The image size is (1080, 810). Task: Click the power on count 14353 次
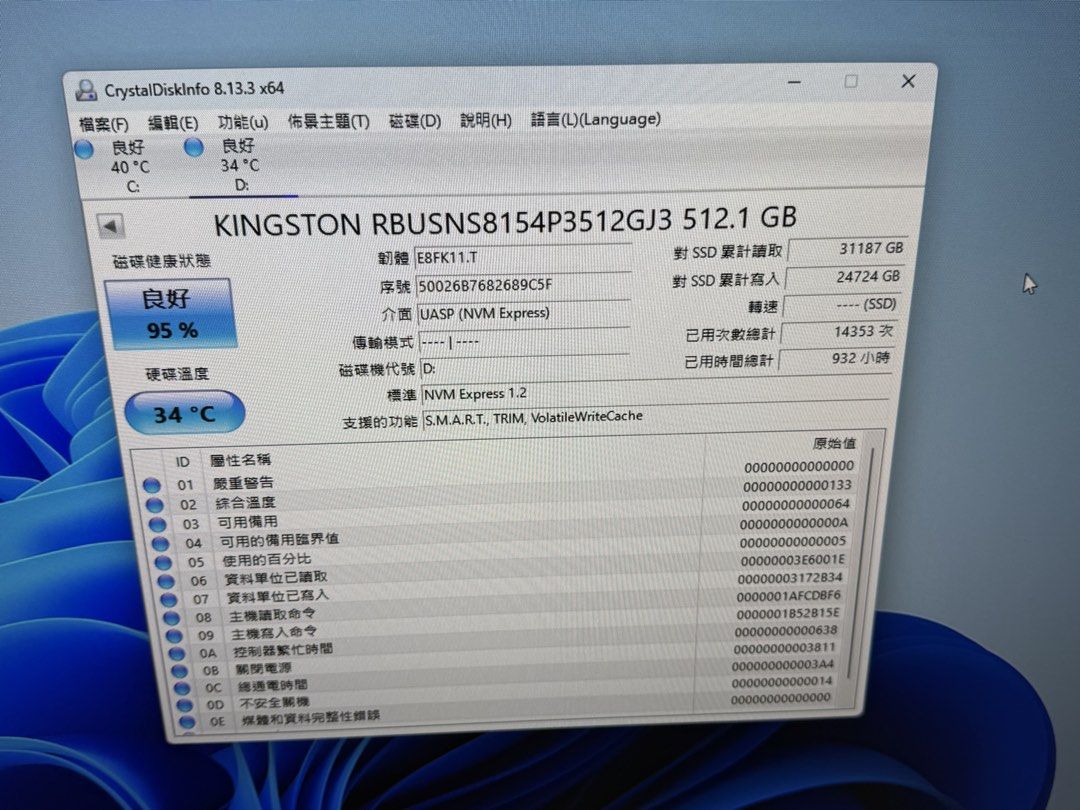839,332
